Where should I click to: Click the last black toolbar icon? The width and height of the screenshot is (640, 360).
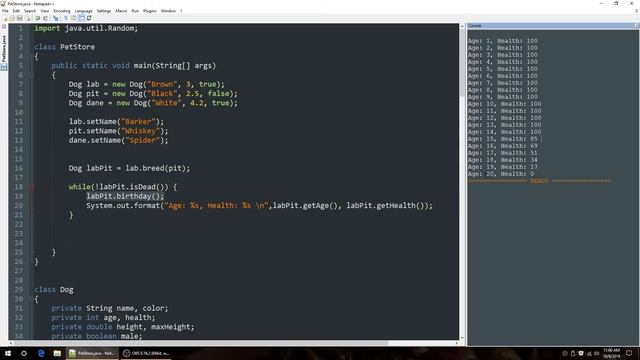coord(89,18)
